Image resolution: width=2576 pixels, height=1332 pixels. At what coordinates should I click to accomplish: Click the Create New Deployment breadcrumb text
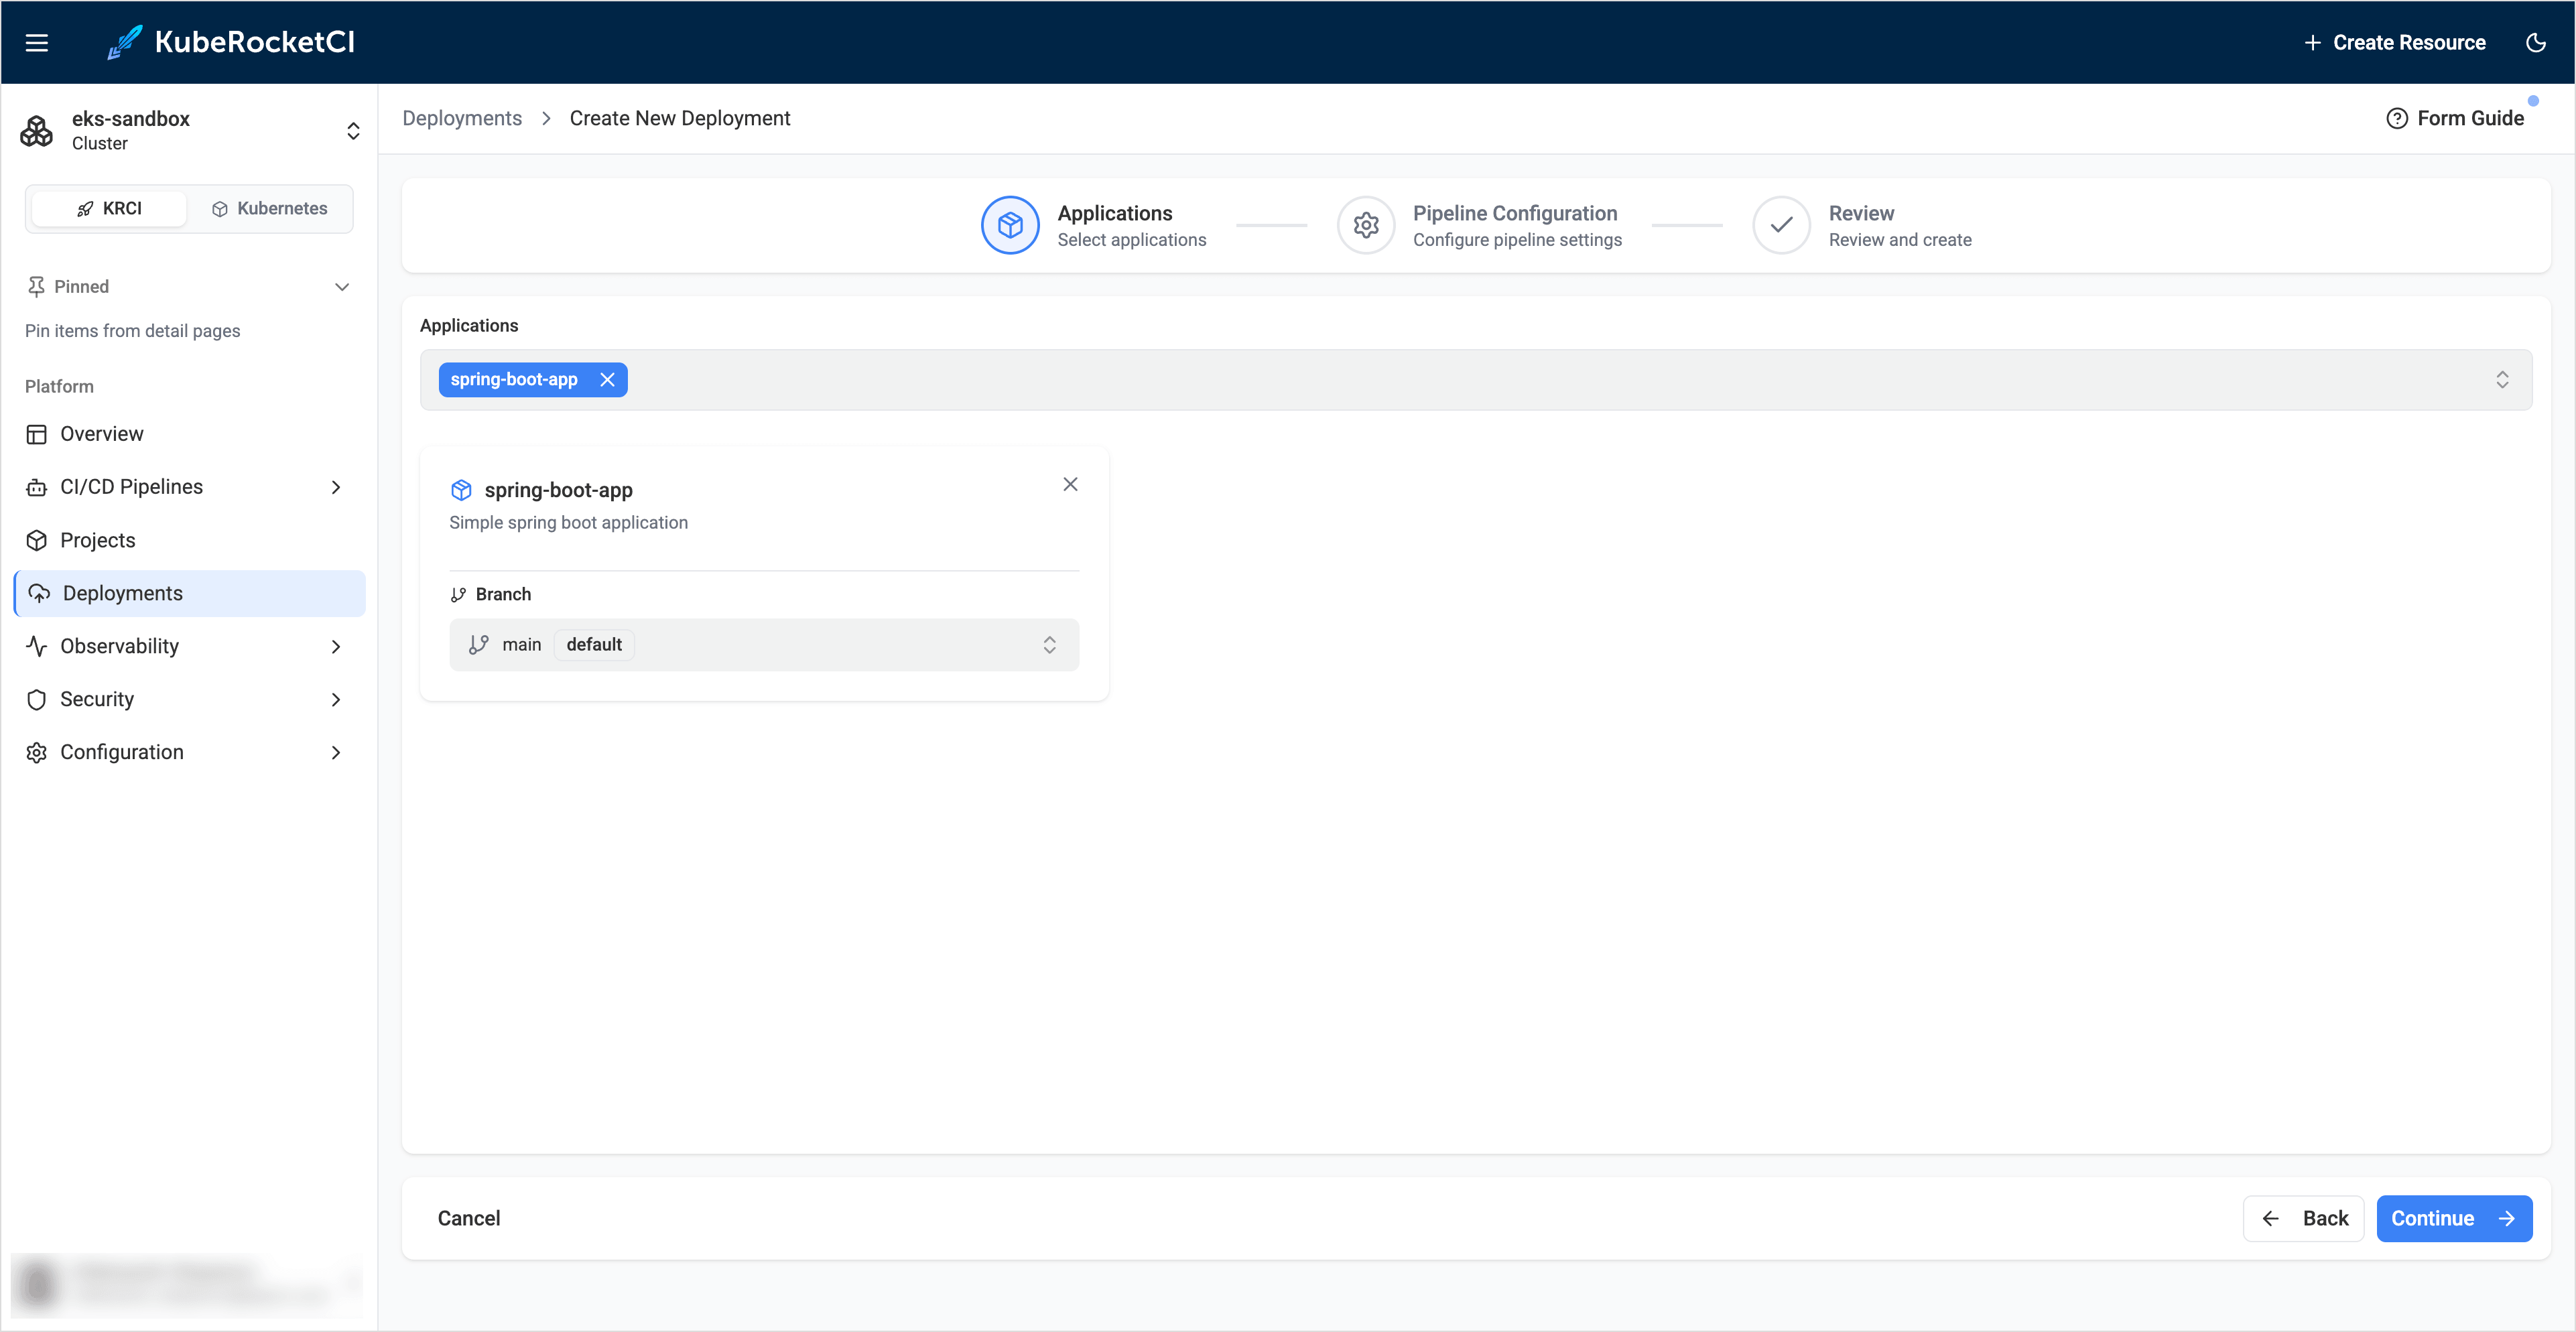click(680, 118)
